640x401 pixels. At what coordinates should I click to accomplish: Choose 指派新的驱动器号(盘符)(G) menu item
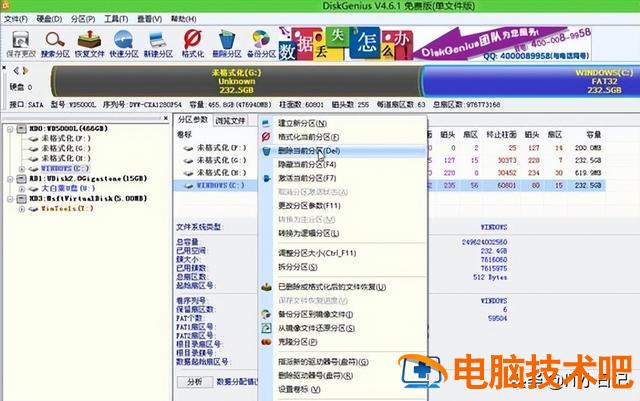pos(343,362)
